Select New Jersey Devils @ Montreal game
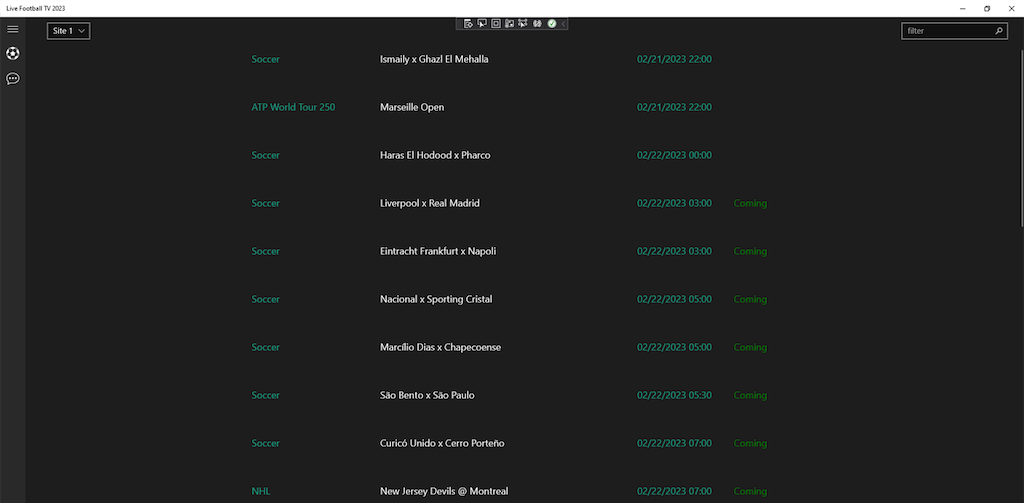The width and height of the screenshot is (1024, 503). click(444, 491)
